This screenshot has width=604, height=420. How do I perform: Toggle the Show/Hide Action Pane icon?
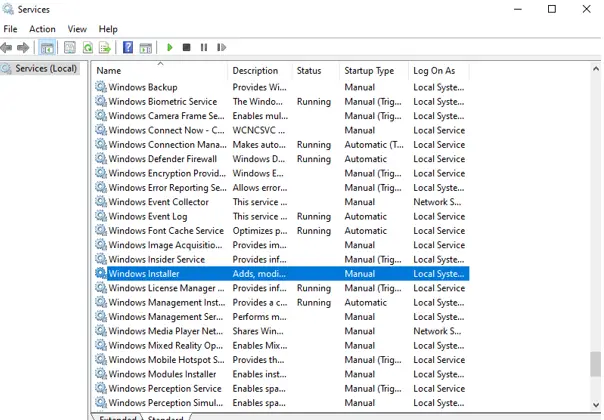coord(146,48)
